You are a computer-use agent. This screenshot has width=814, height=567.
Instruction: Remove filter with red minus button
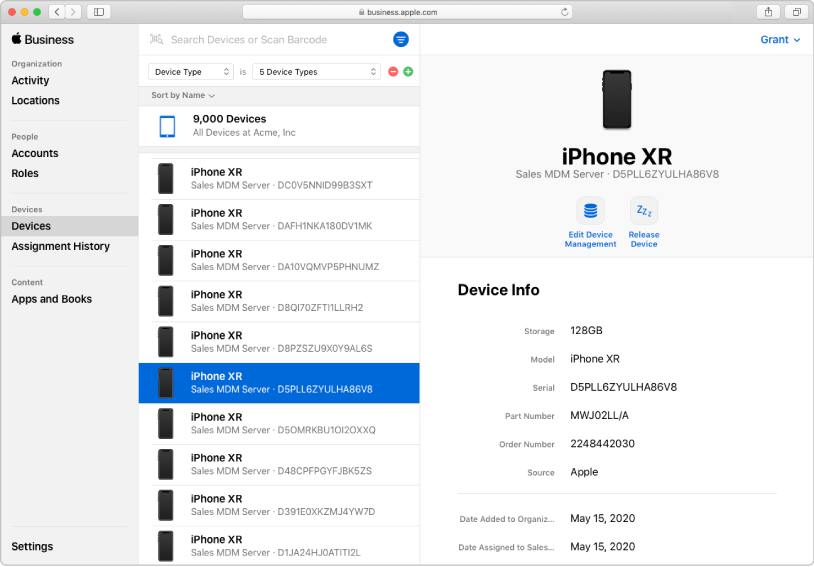(393, 72)
